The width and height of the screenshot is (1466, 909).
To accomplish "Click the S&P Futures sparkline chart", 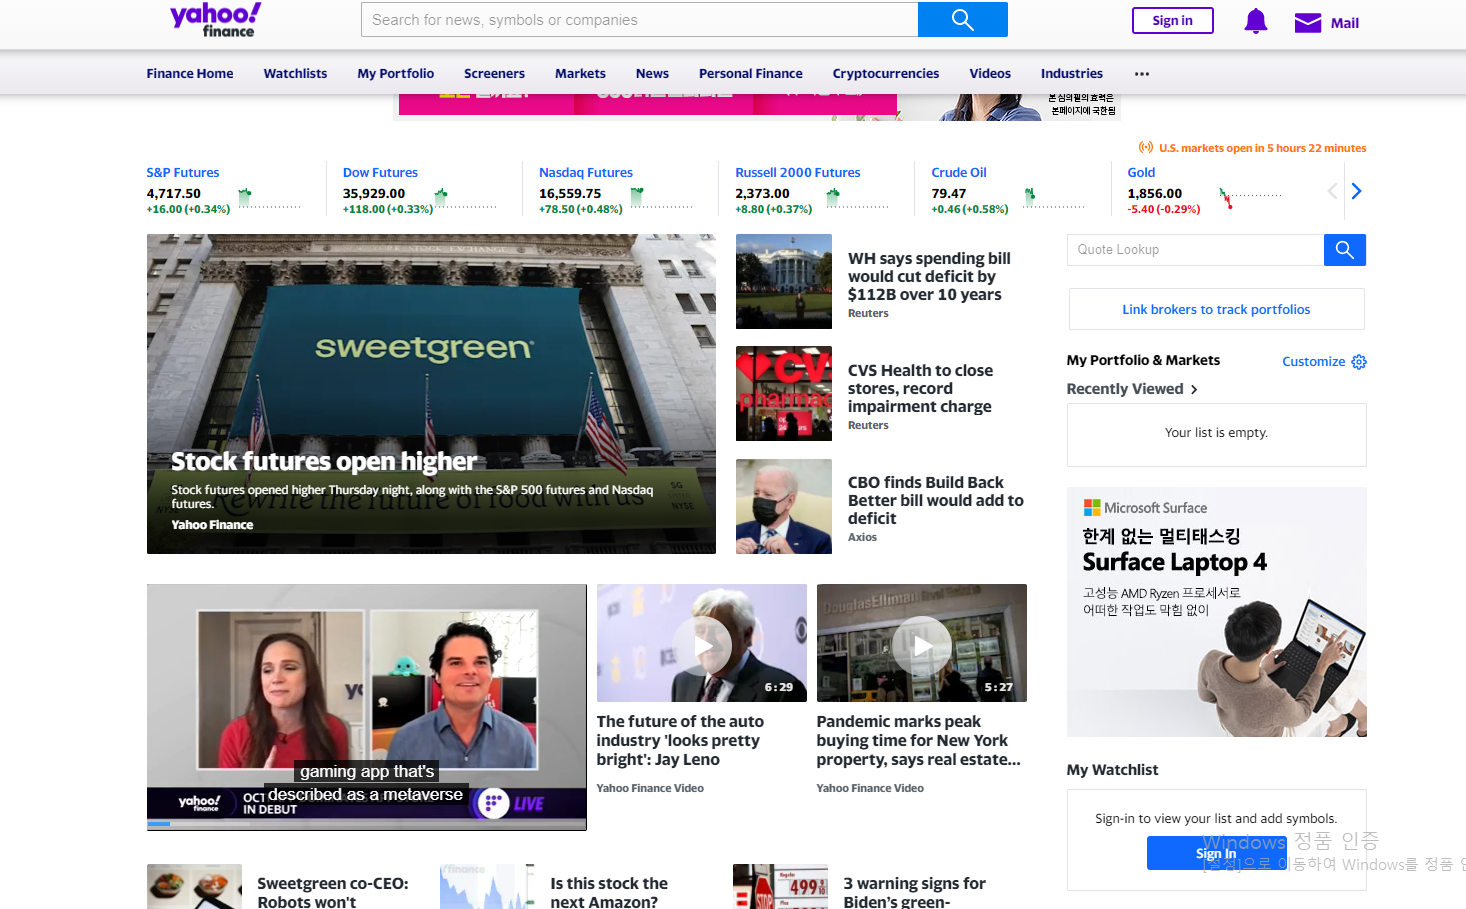I will pos(270,198).
